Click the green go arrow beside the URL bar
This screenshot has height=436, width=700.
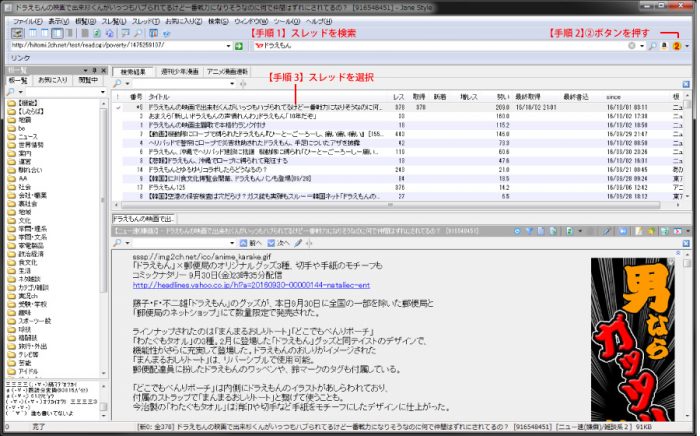pyautogui.click(x=239, y=46)
